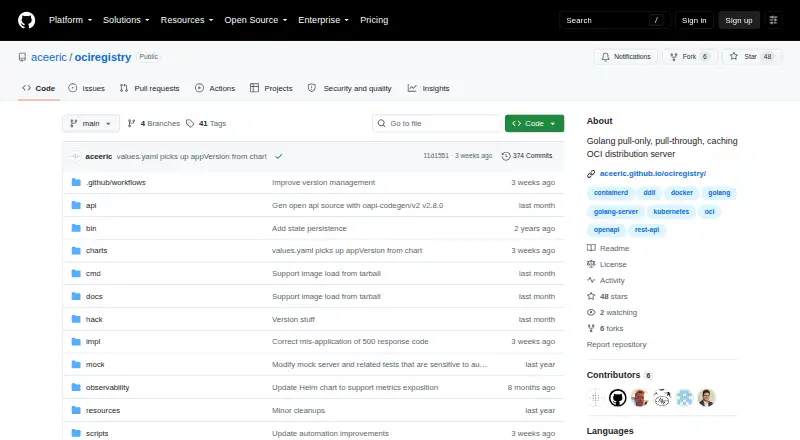View the 41 Tags link

tap(206, 124)
